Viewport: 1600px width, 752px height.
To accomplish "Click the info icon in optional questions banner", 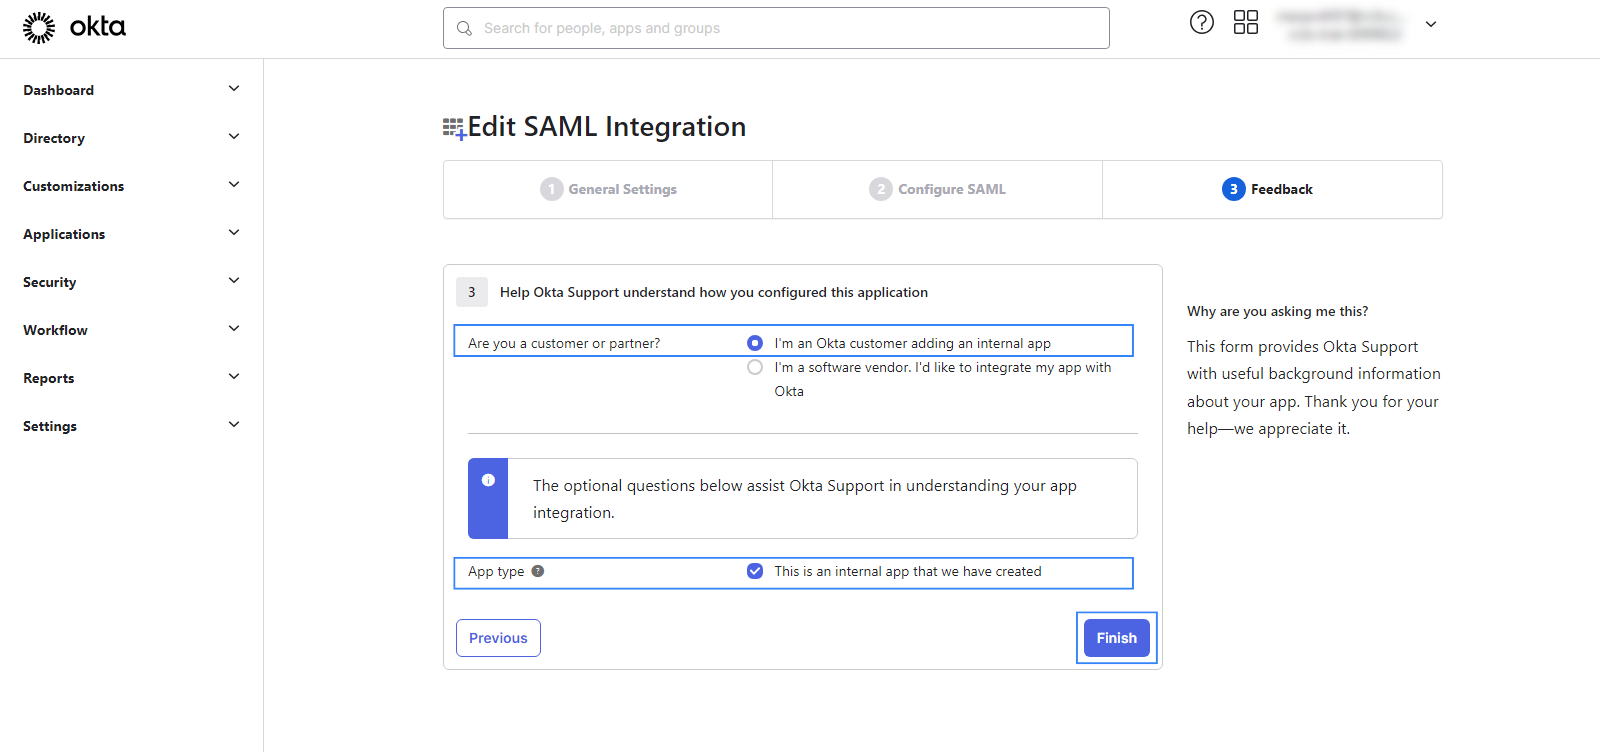I will coord(488,480).
